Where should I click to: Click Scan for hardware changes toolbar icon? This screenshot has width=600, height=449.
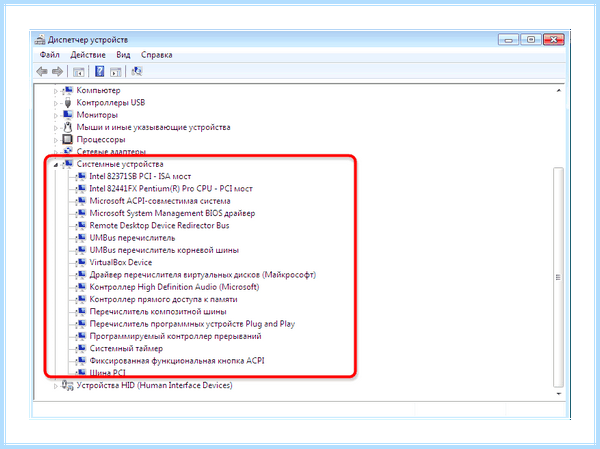137,71
